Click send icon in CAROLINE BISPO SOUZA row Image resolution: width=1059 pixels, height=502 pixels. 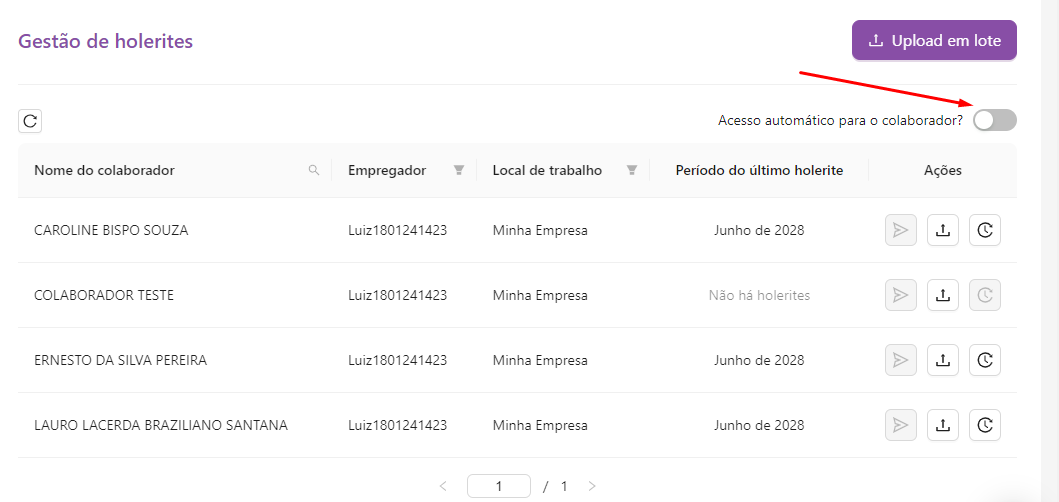click(x=900, y=230)
